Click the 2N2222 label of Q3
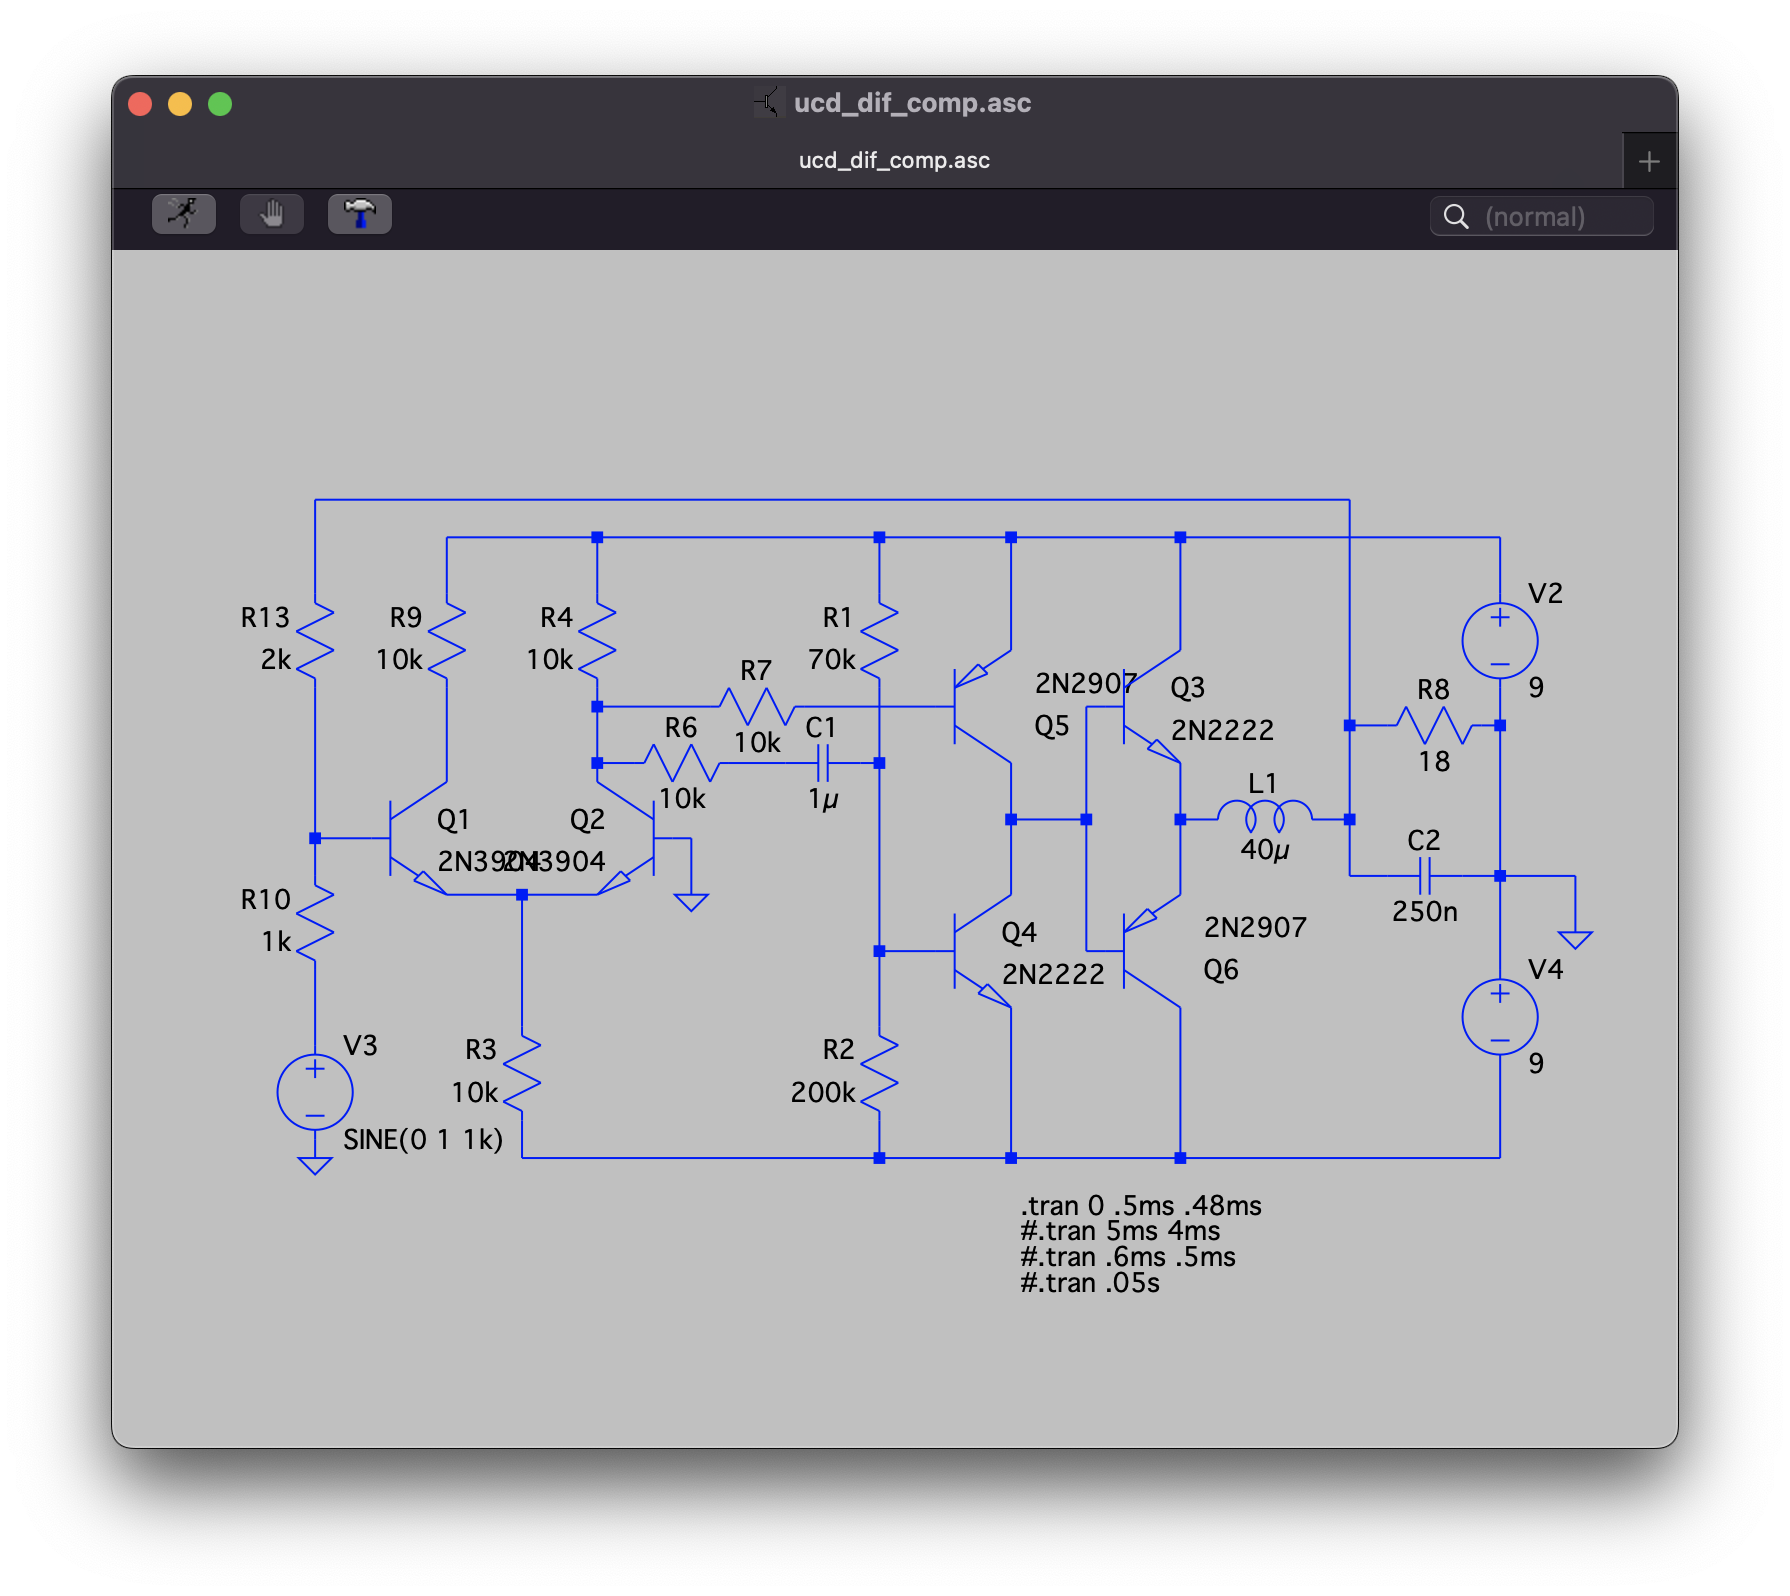Image resolution: width=1790 pixels, height=1596 pixels. click(1222, 730)
